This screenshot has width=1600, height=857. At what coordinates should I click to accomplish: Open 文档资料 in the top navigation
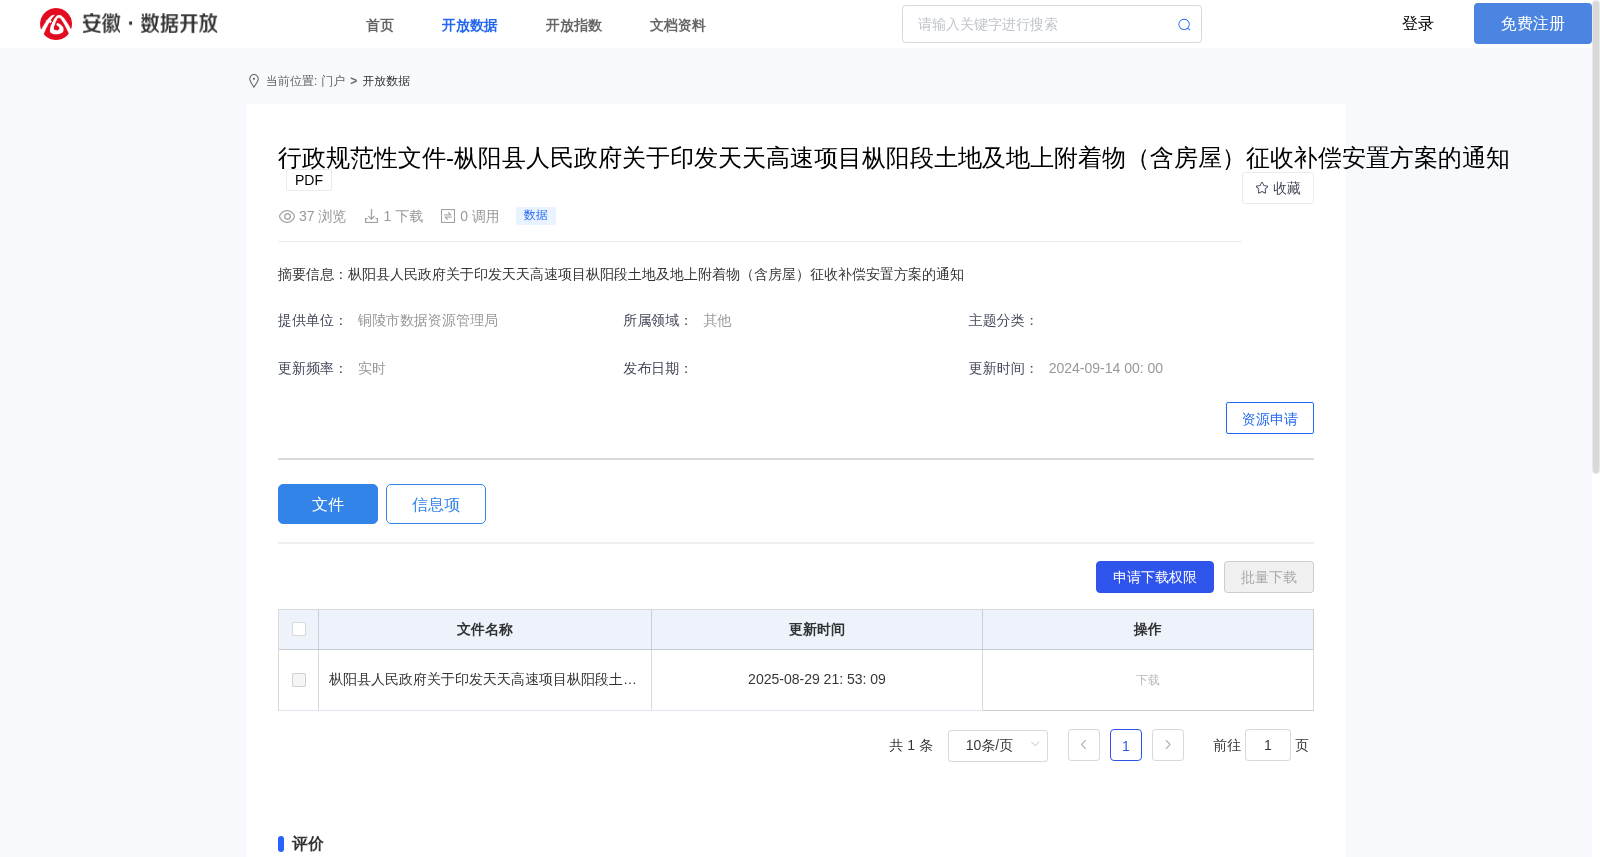678,25
